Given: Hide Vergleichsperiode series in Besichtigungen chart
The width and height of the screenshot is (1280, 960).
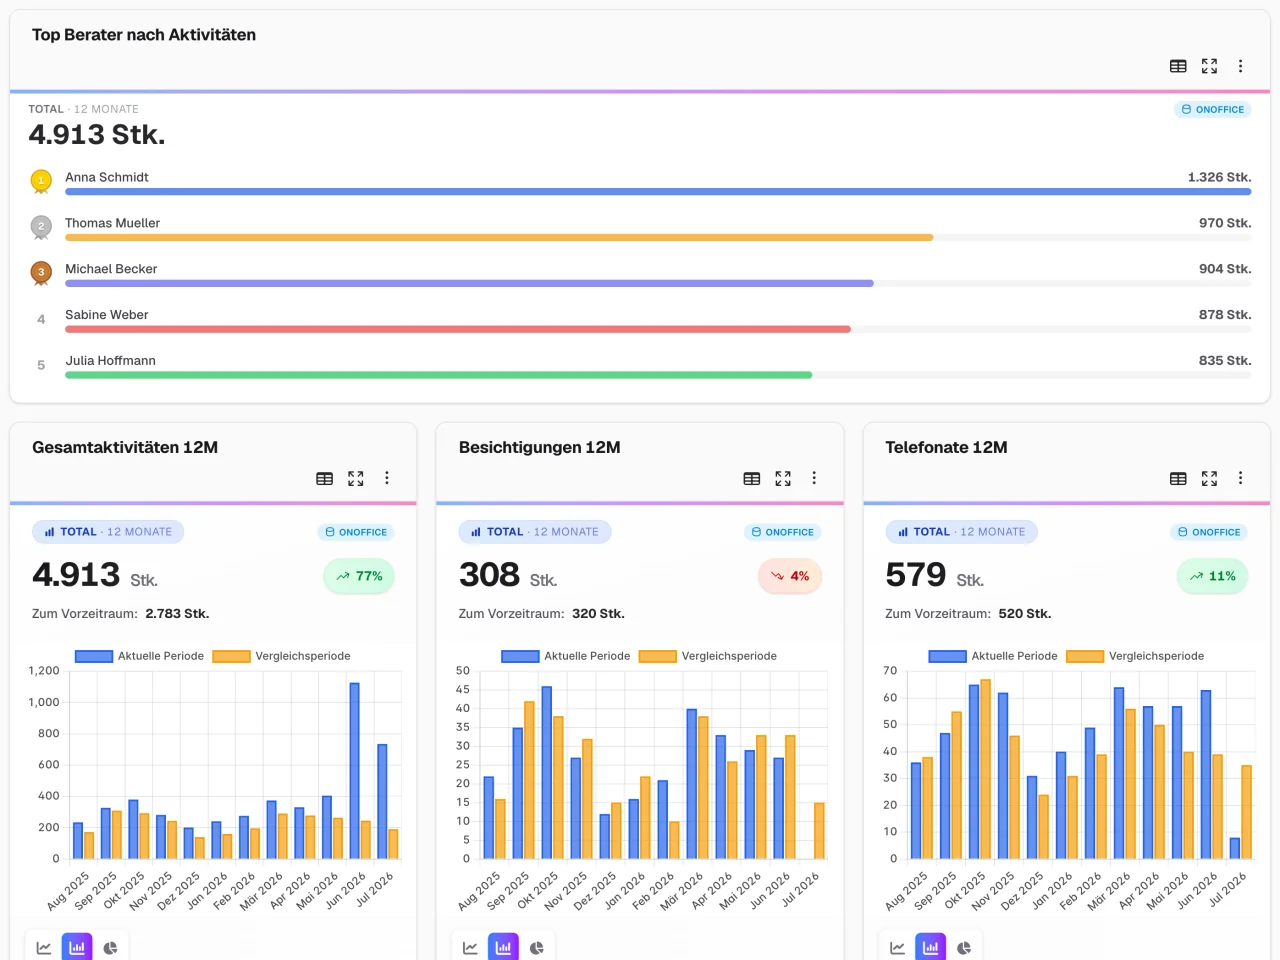Looking at the screenshot, I should [x=708, y=656].
